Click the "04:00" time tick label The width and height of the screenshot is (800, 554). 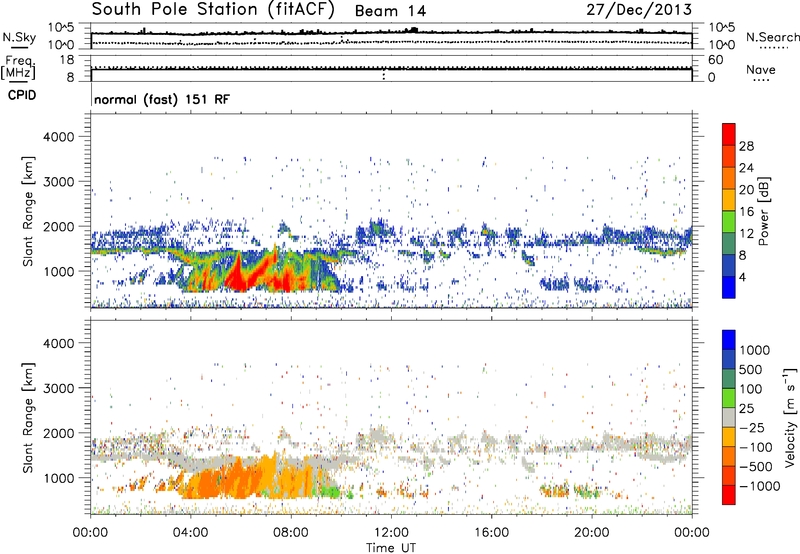point(191,533)
